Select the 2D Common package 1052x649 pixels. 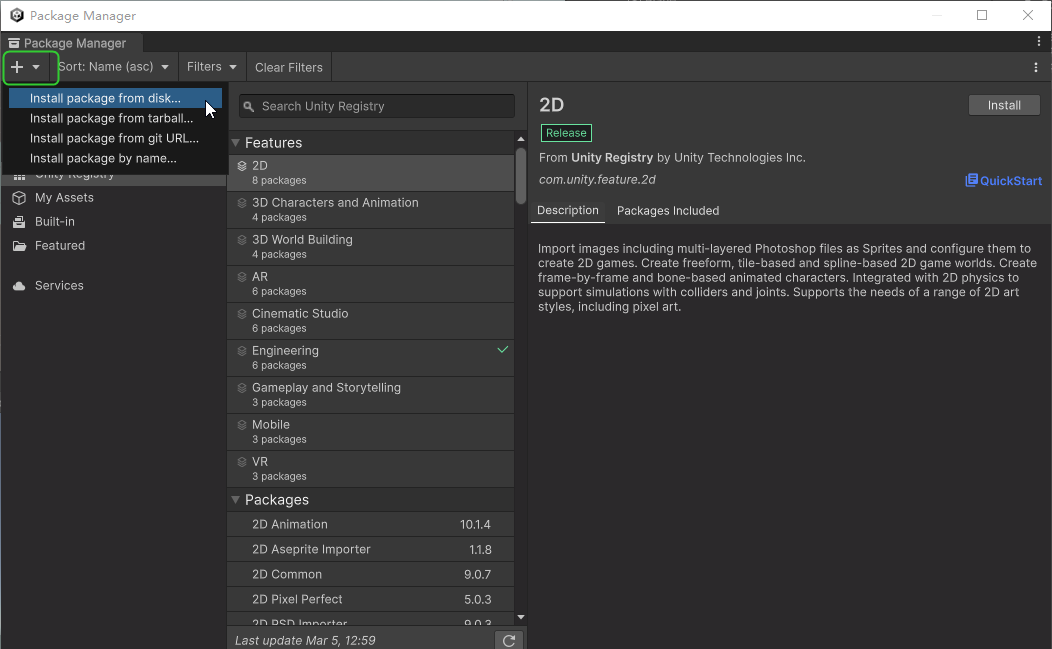tap(371, 575)
